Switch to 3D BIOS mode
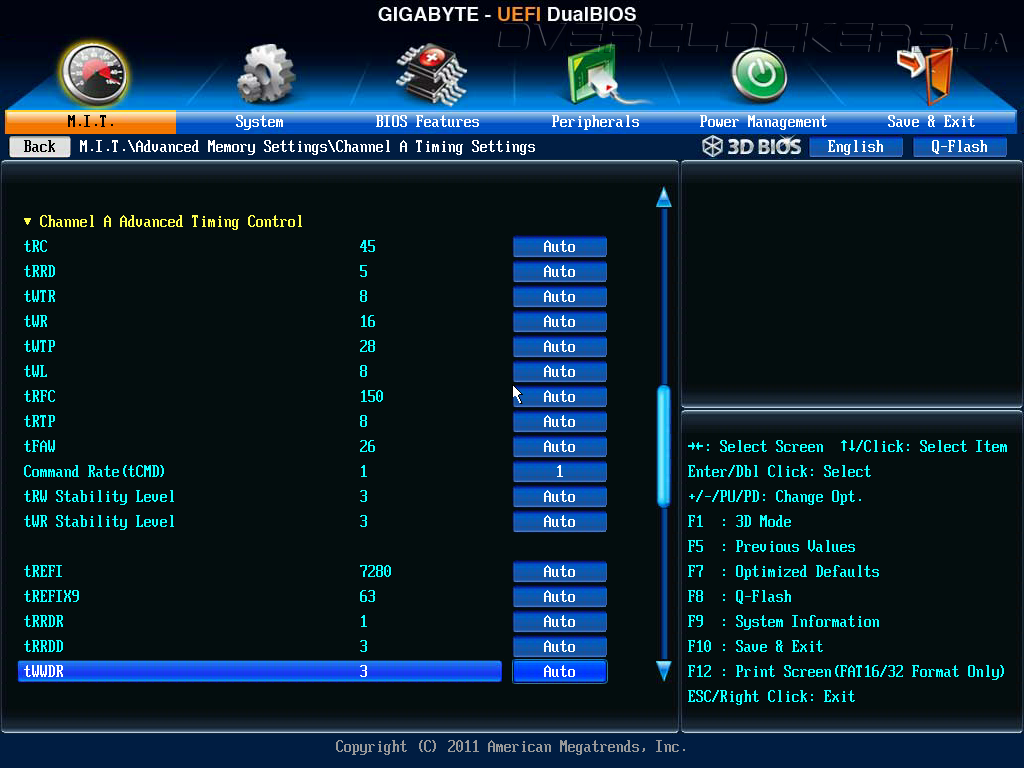 coord(752,146)
